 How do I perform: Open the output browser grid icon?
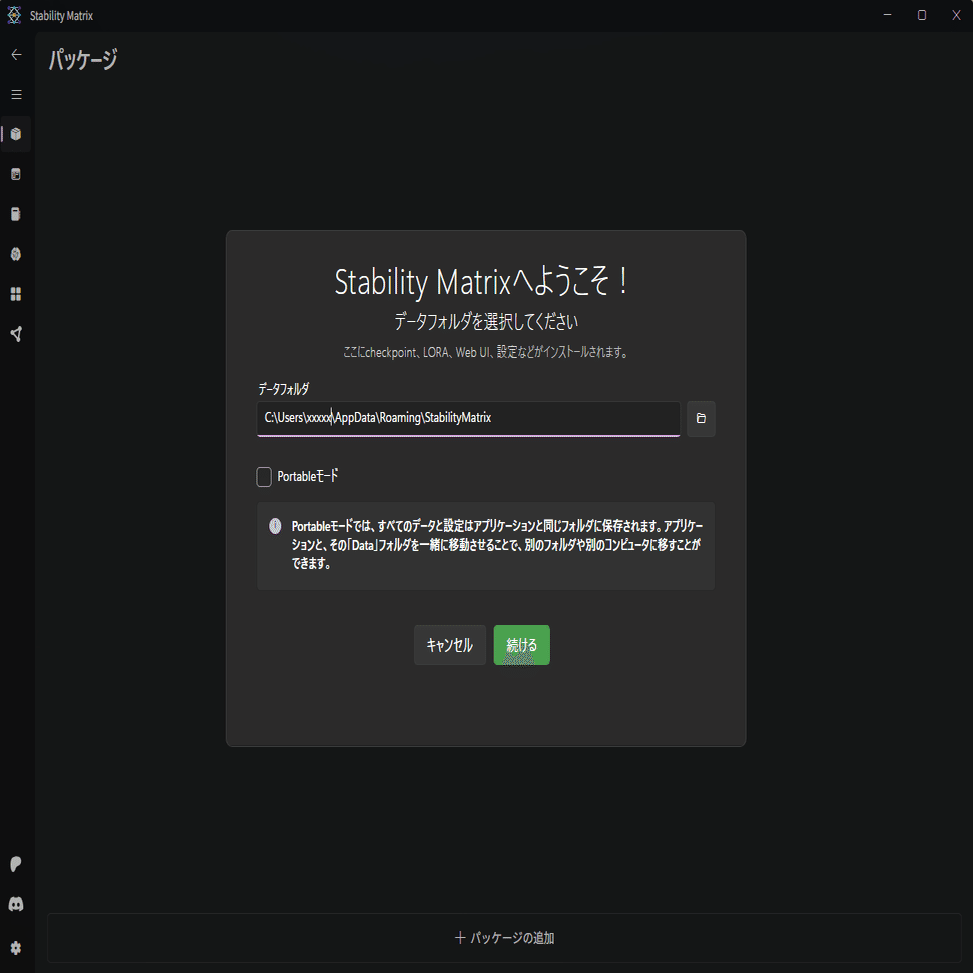[16, 294]
